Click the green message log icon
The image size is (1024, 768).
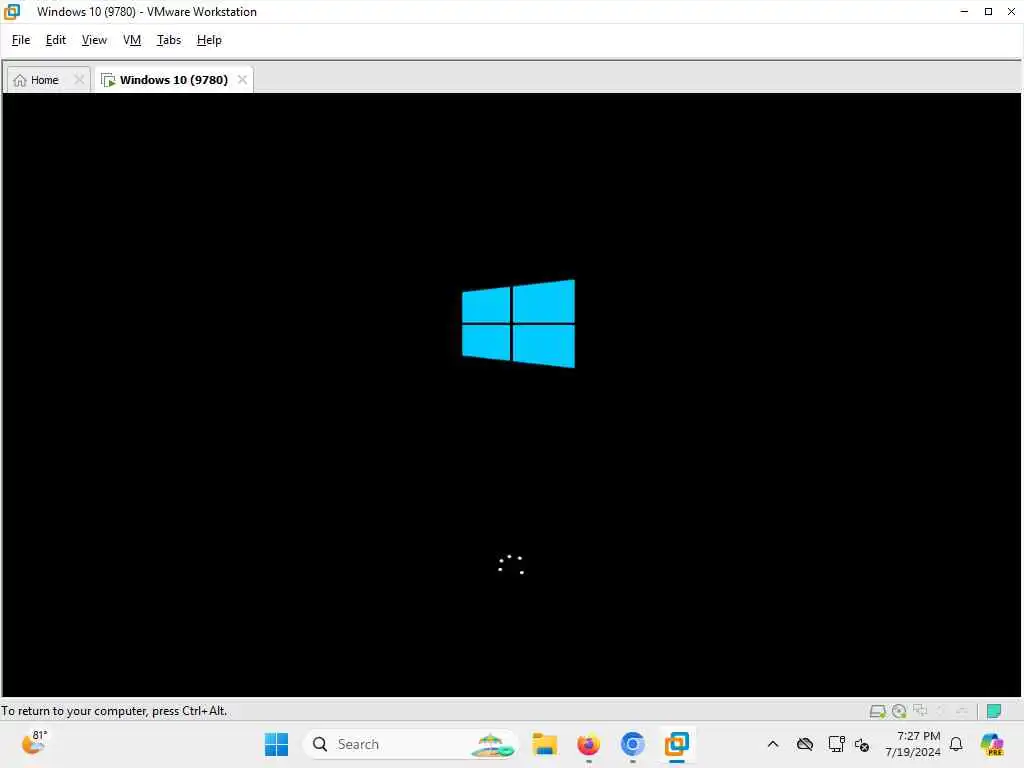(x=994, y=711)
